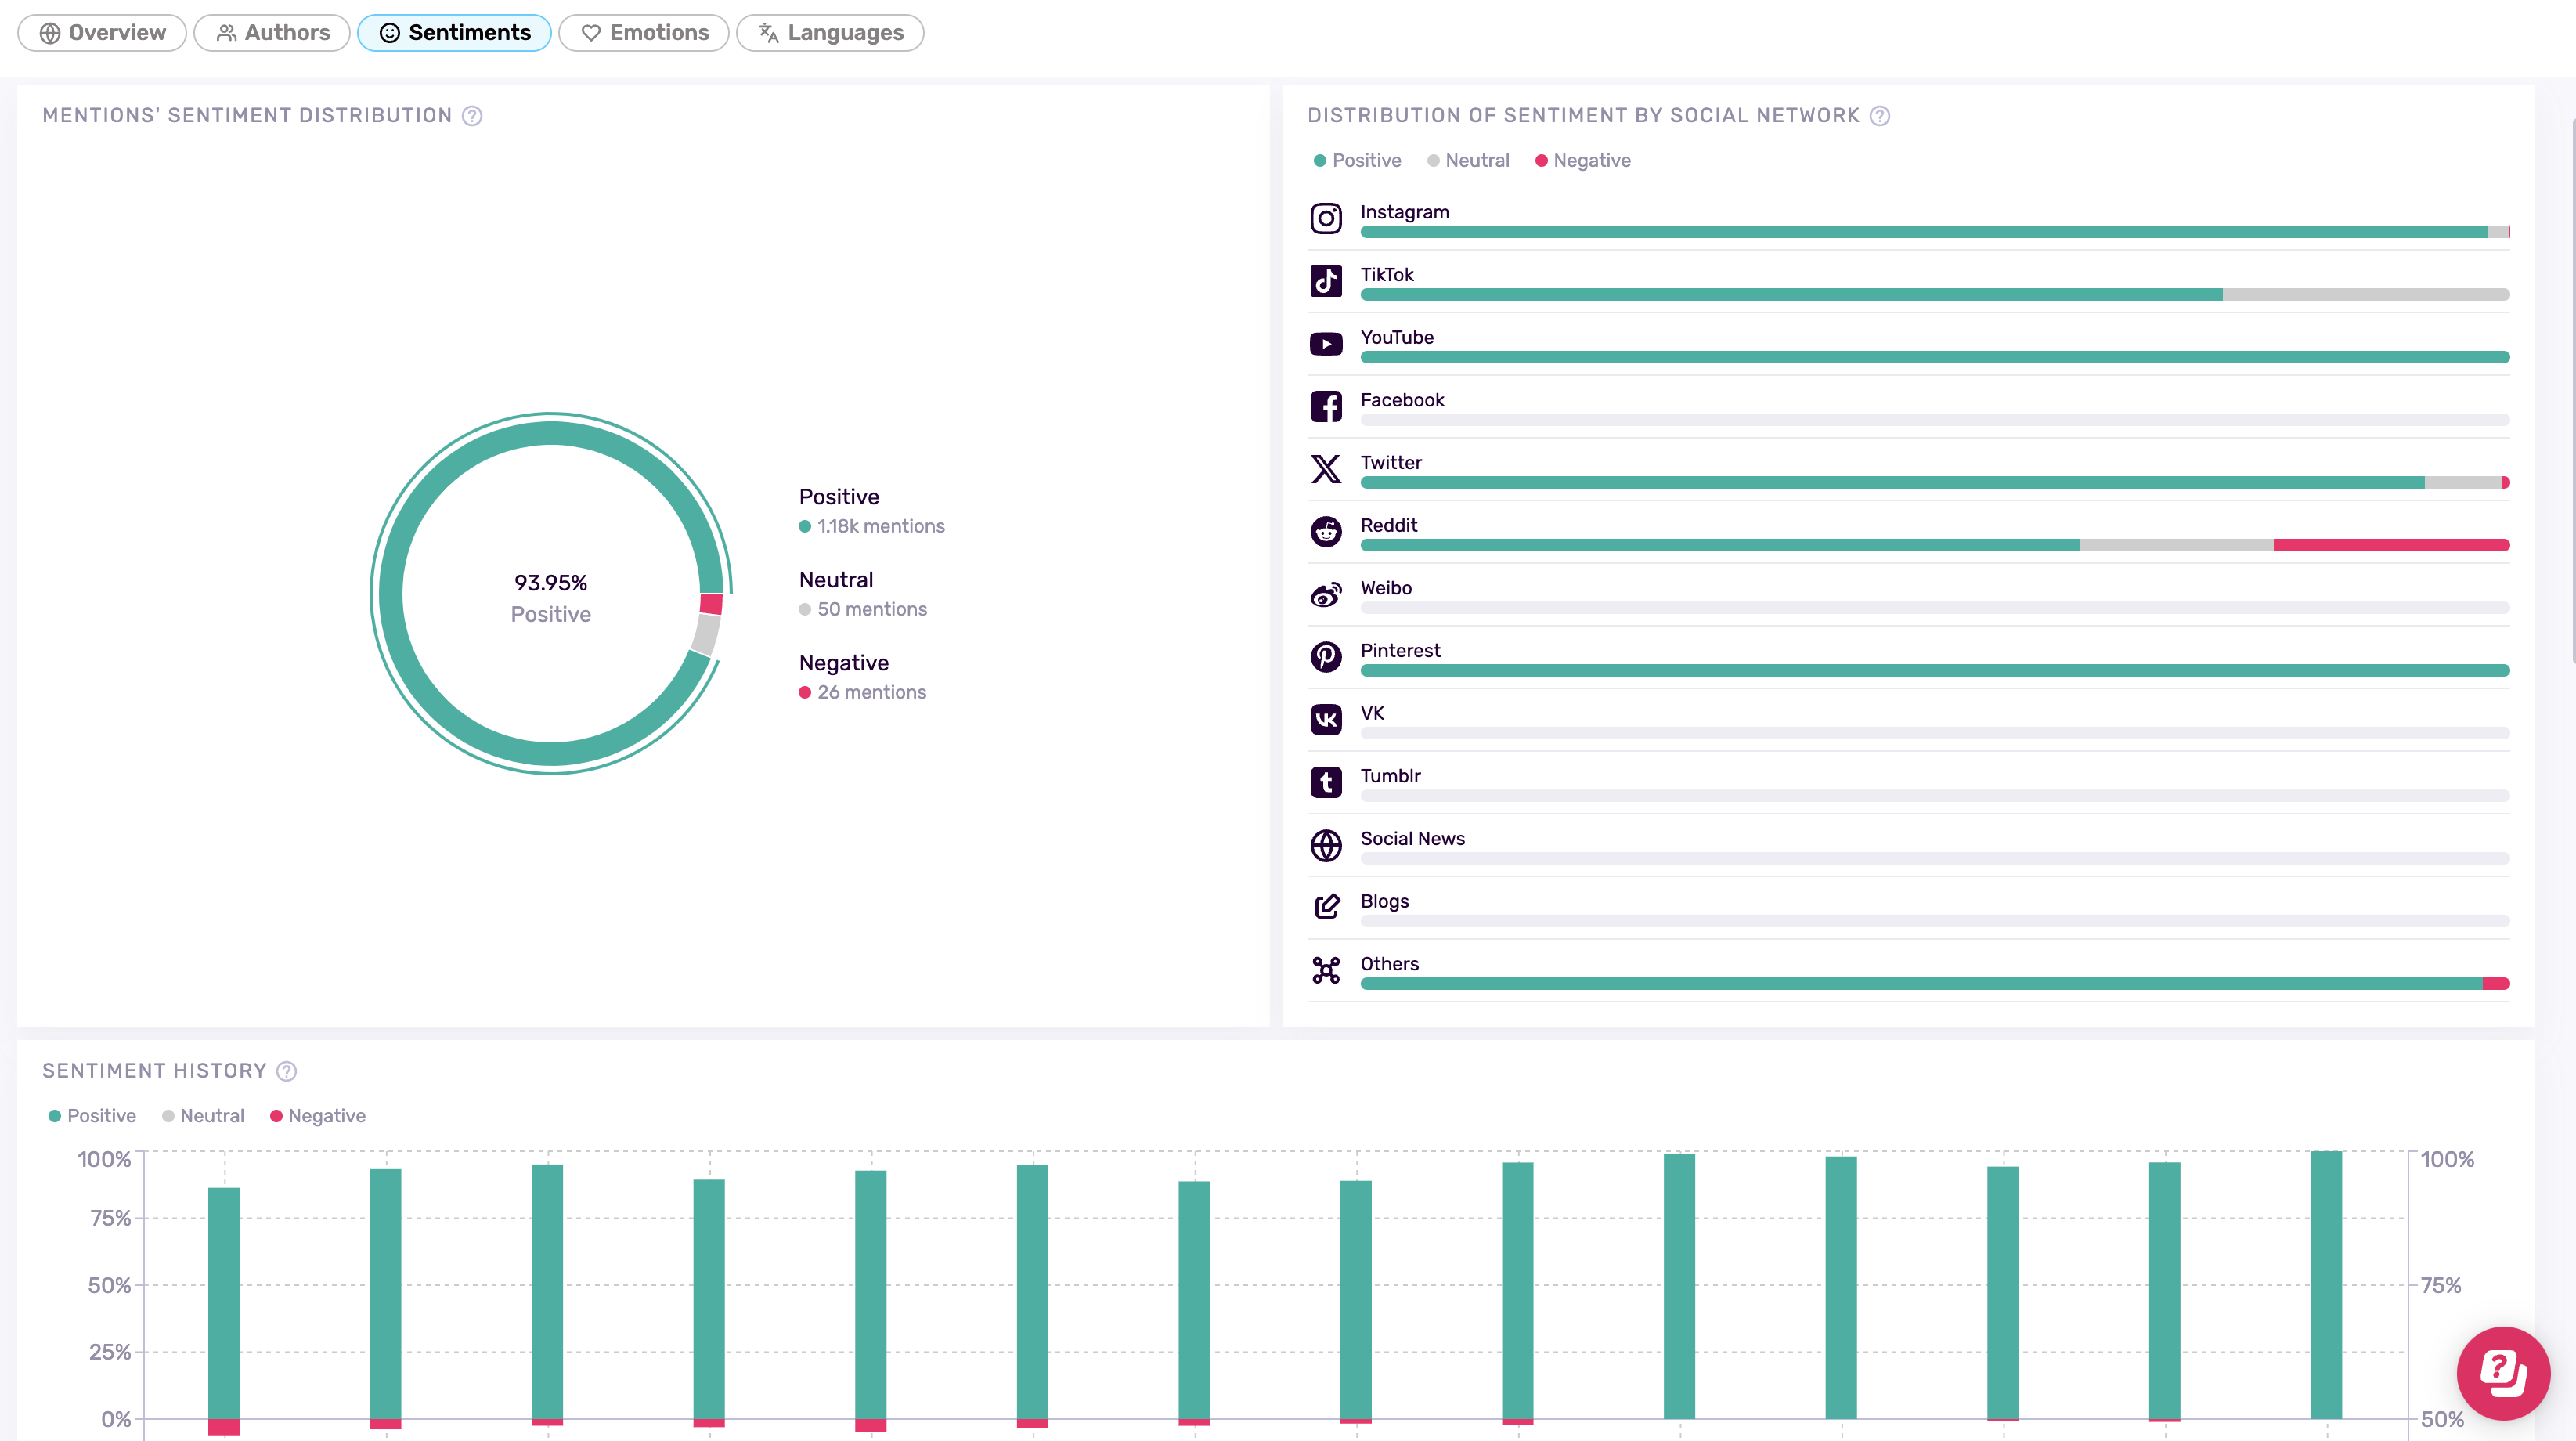2576x1441 pixels.
Task: Open the Overview tab
Action: click(x=102, y=33)
